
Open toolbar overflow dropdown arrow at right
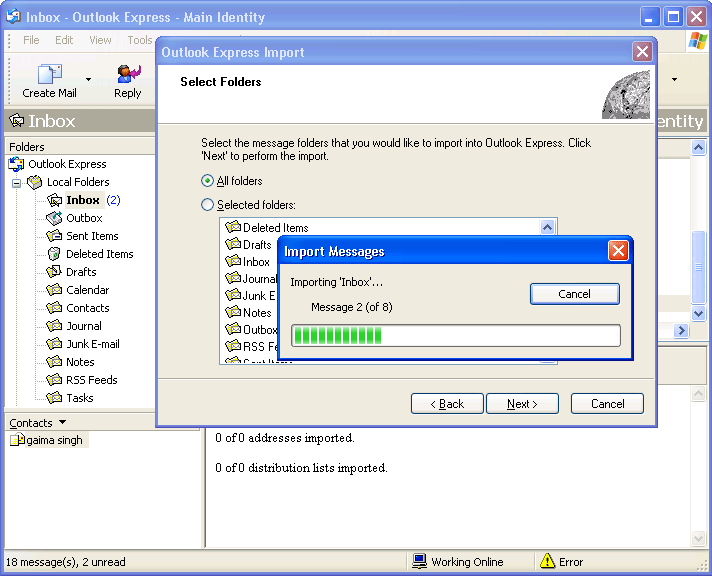pyautogui.click(x=674, y=79)
